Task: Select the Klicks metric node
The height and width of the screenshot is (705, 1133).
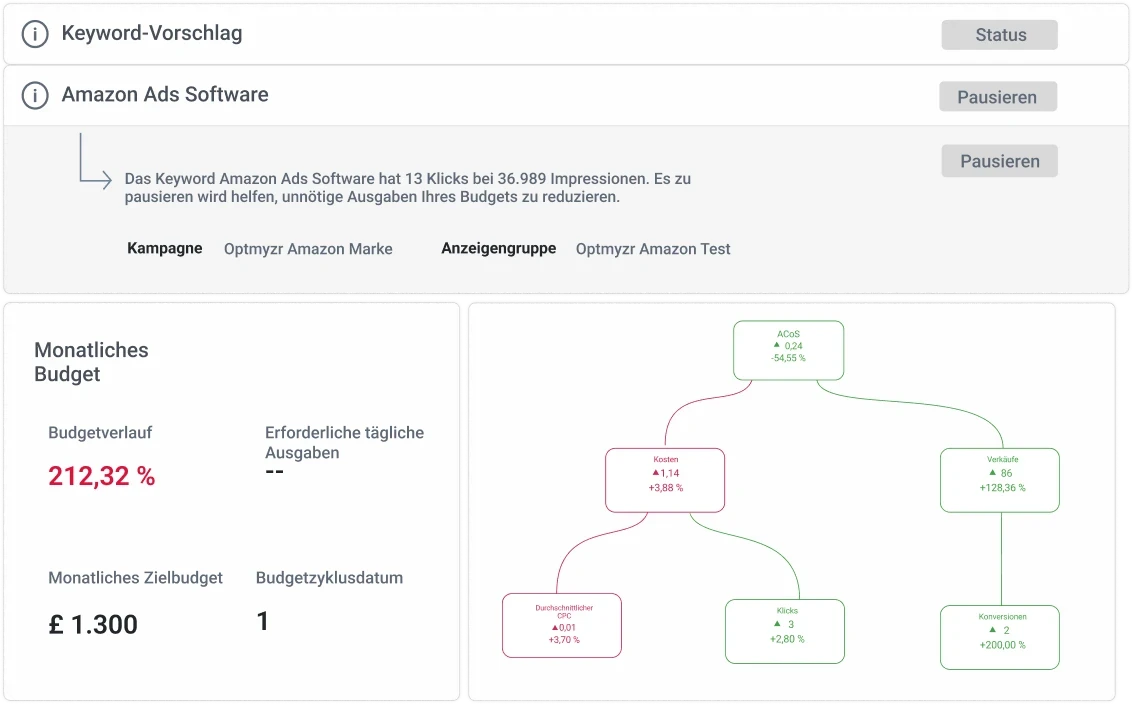Action: coord(784,631)
